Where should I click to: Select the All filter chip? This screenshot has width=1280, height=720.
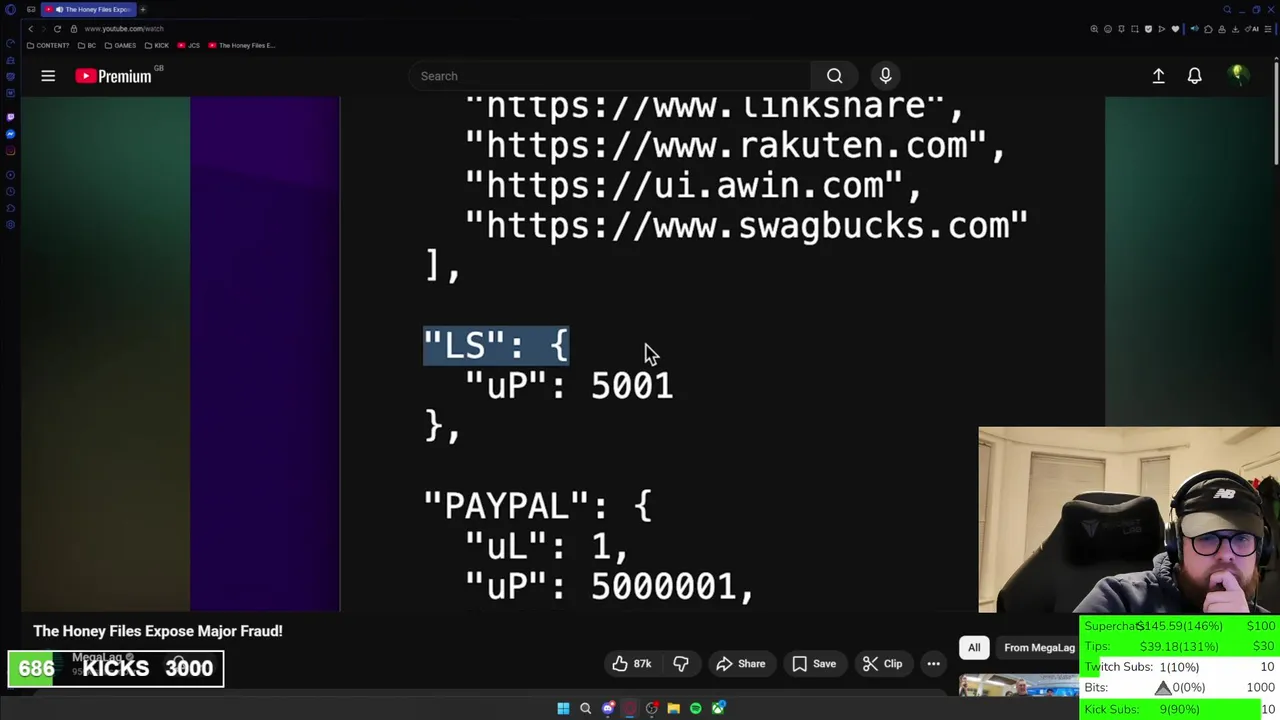pyautogui.click(x=974, y=648)
